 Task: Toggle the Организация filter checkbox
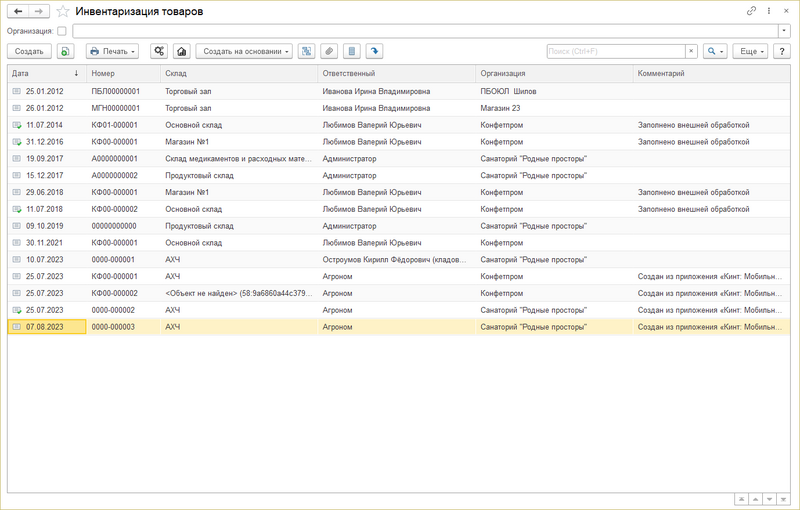coord(62,31)
